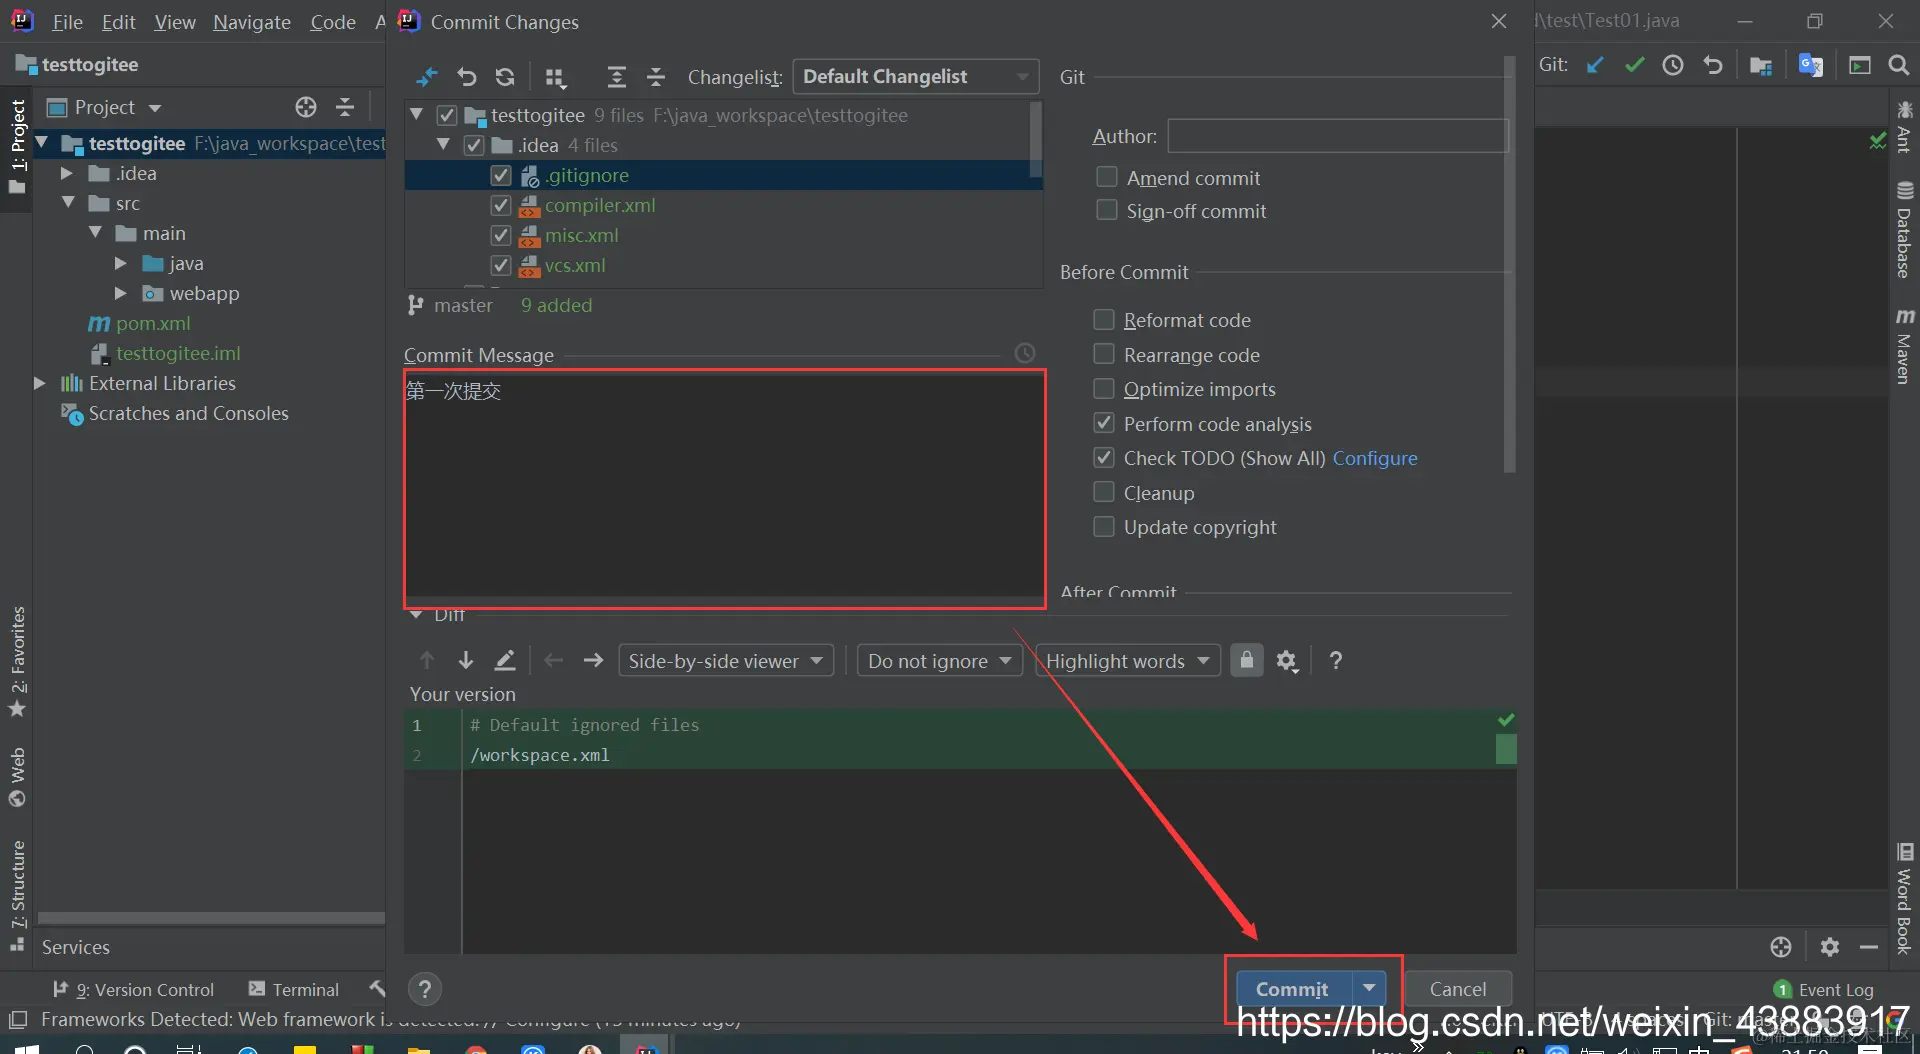
Task: Click the Git update project icon
Action: click(1596, 65)
